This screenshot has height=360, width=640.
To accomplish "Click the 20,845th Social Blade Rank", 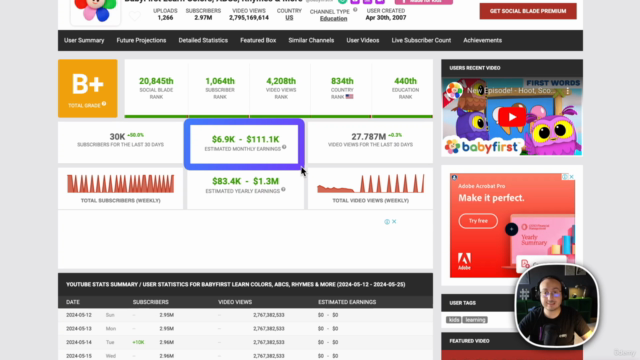I will click(156, 81).
